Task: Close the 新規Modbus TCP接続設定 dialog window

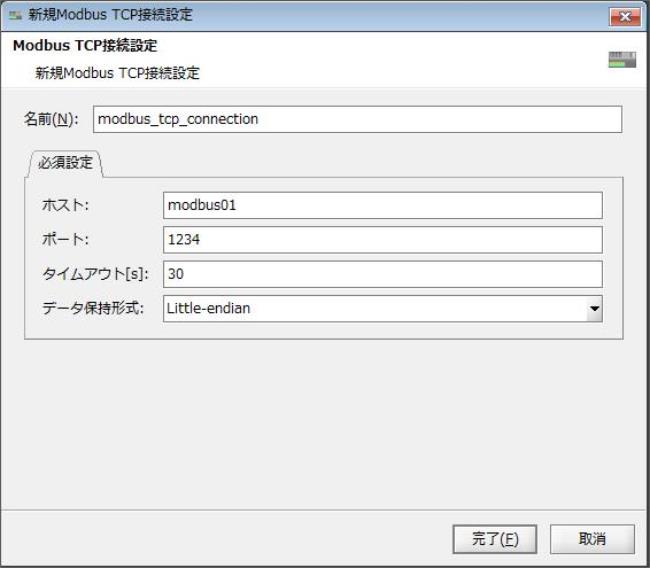Action: pos(623,16)
